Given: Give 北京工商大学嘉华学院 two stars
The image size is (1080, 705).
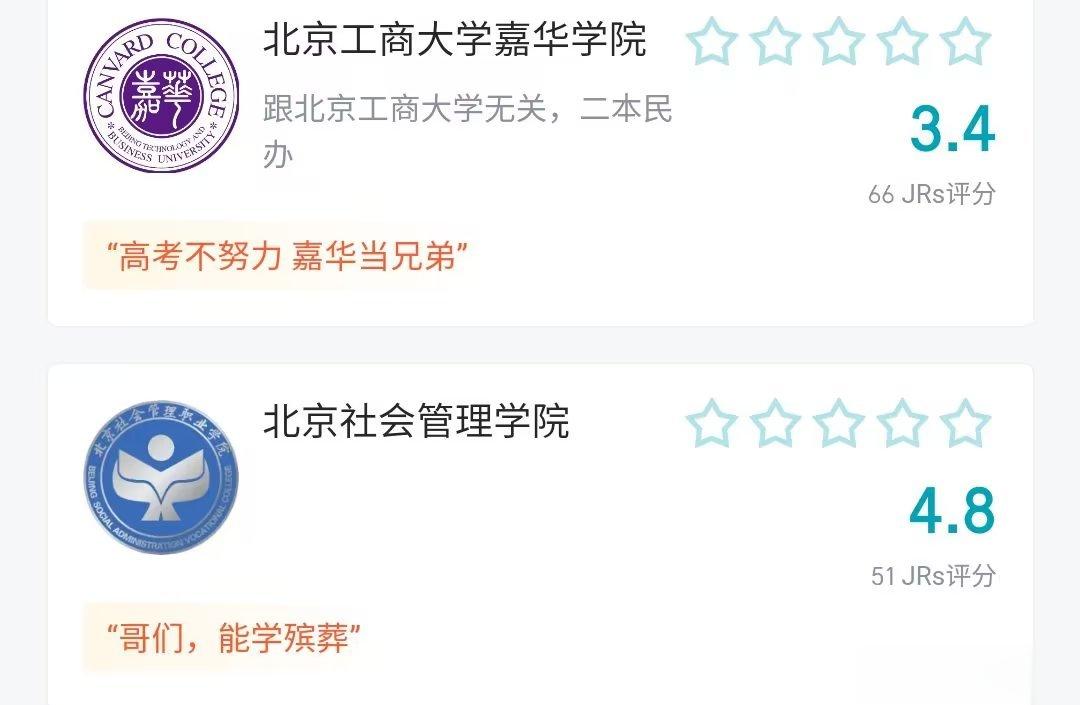Looking at the screenshot, I should click(775, 41).
